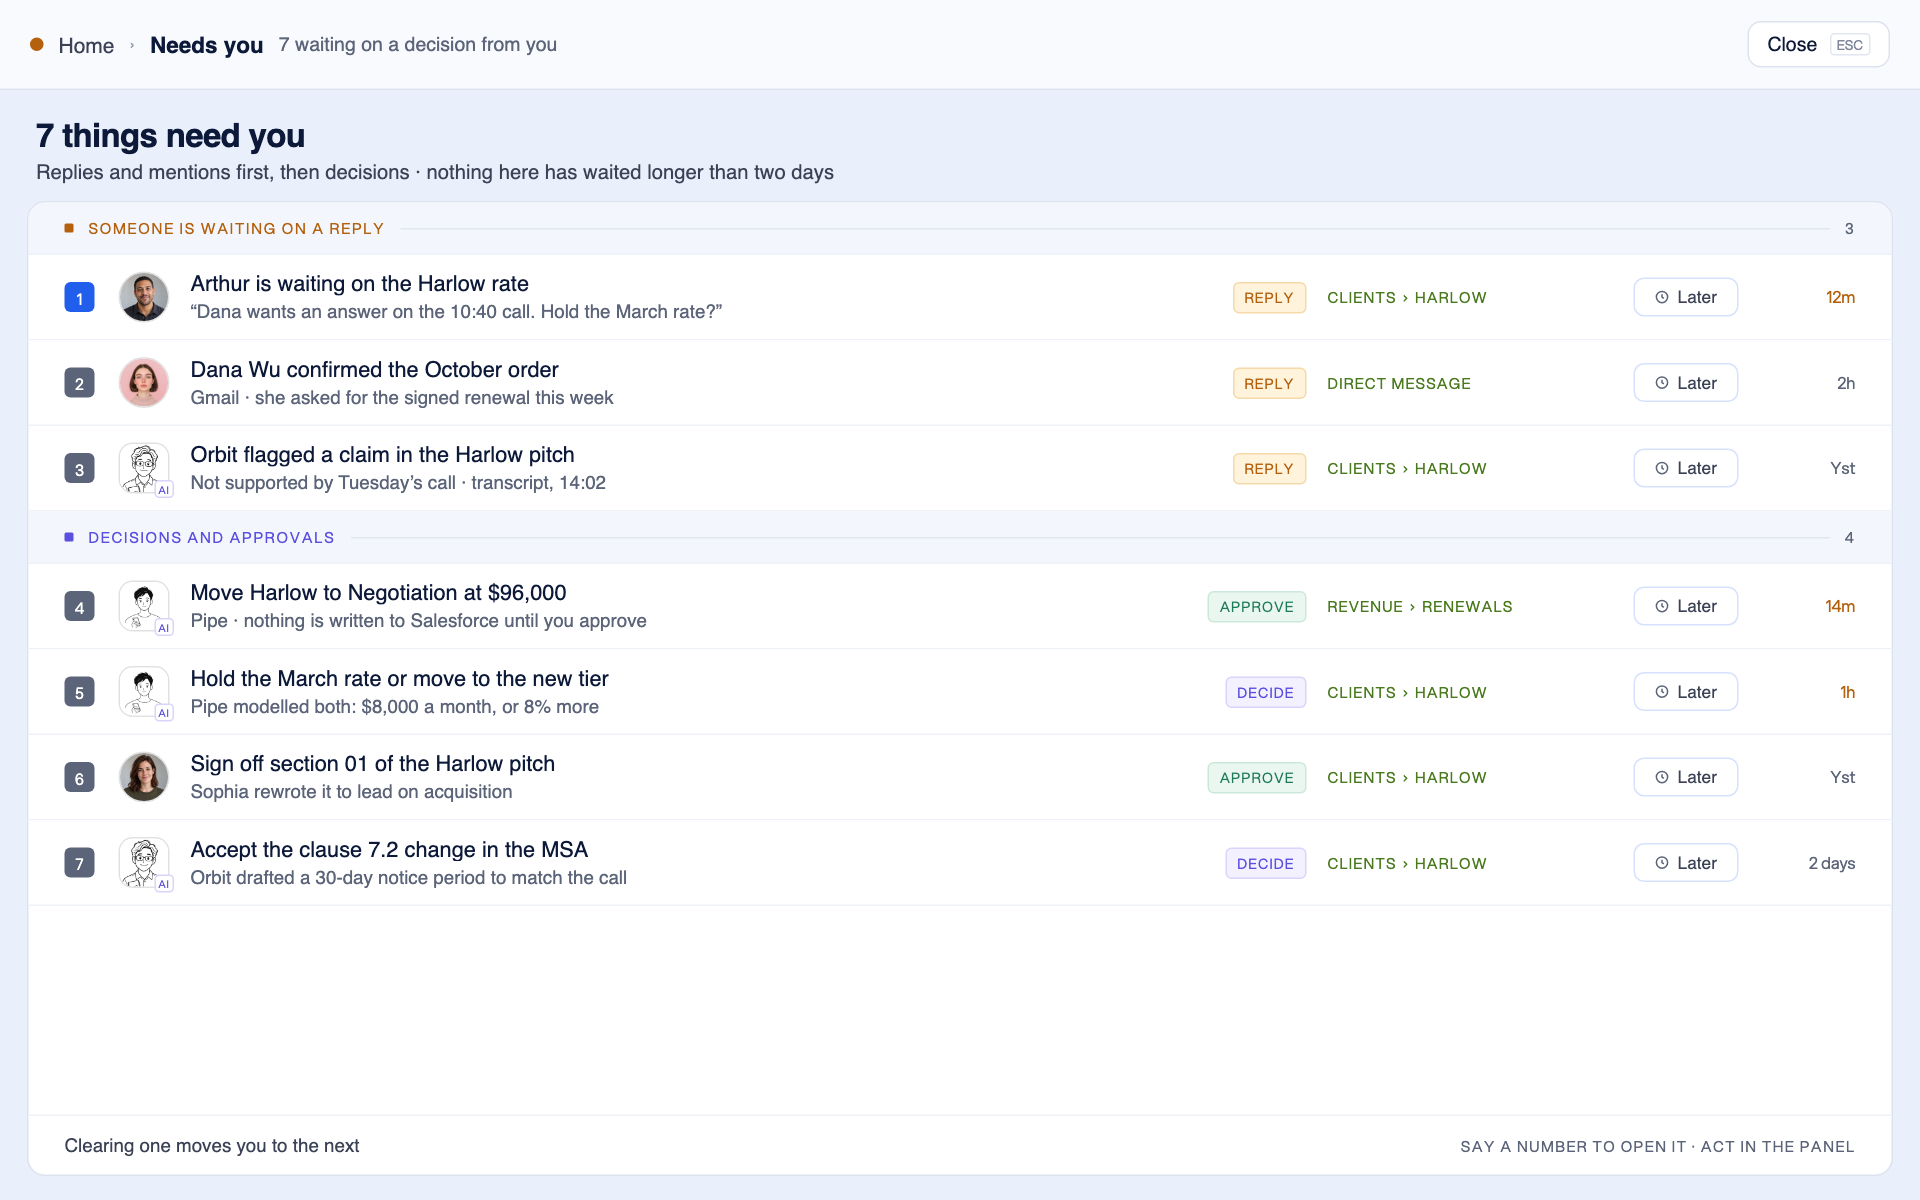This screenshot has height=1200, width=1920.
Task: Click Dana Wu's avatar photo
Action: click(144, 383)
